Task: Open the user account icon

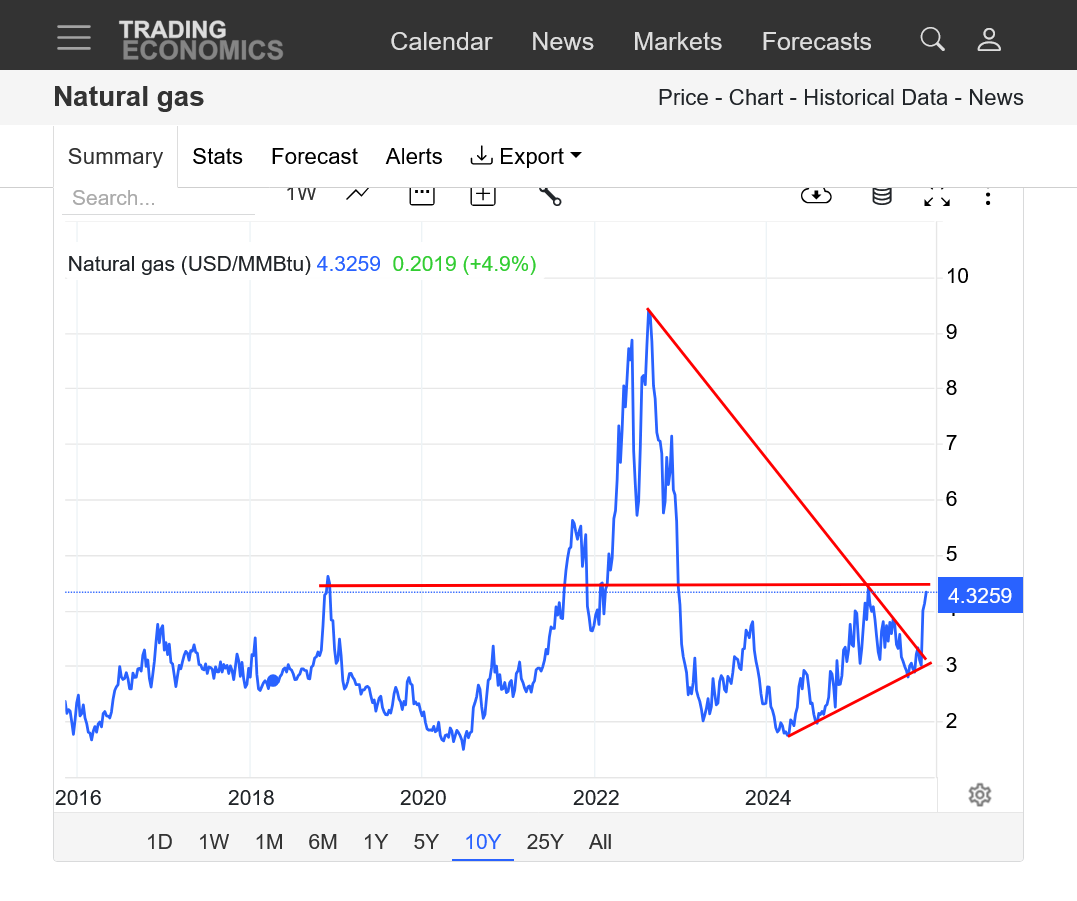Action: click(989, 40)
